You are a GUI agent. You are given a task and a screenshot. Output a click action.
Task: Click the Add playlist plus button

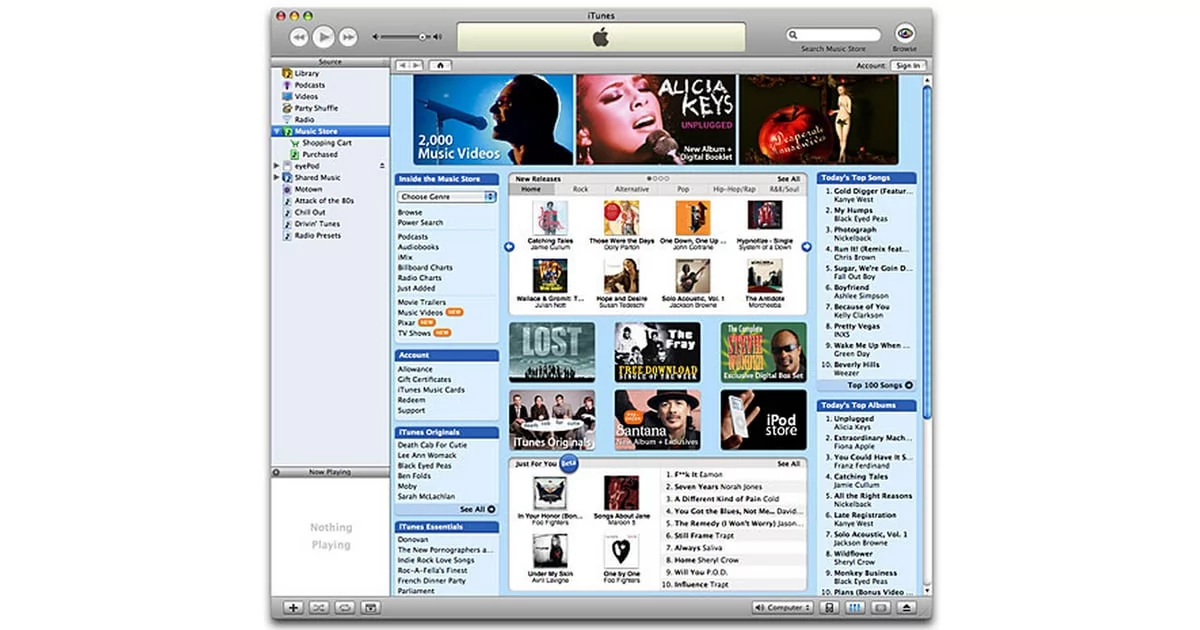point(293,607)
